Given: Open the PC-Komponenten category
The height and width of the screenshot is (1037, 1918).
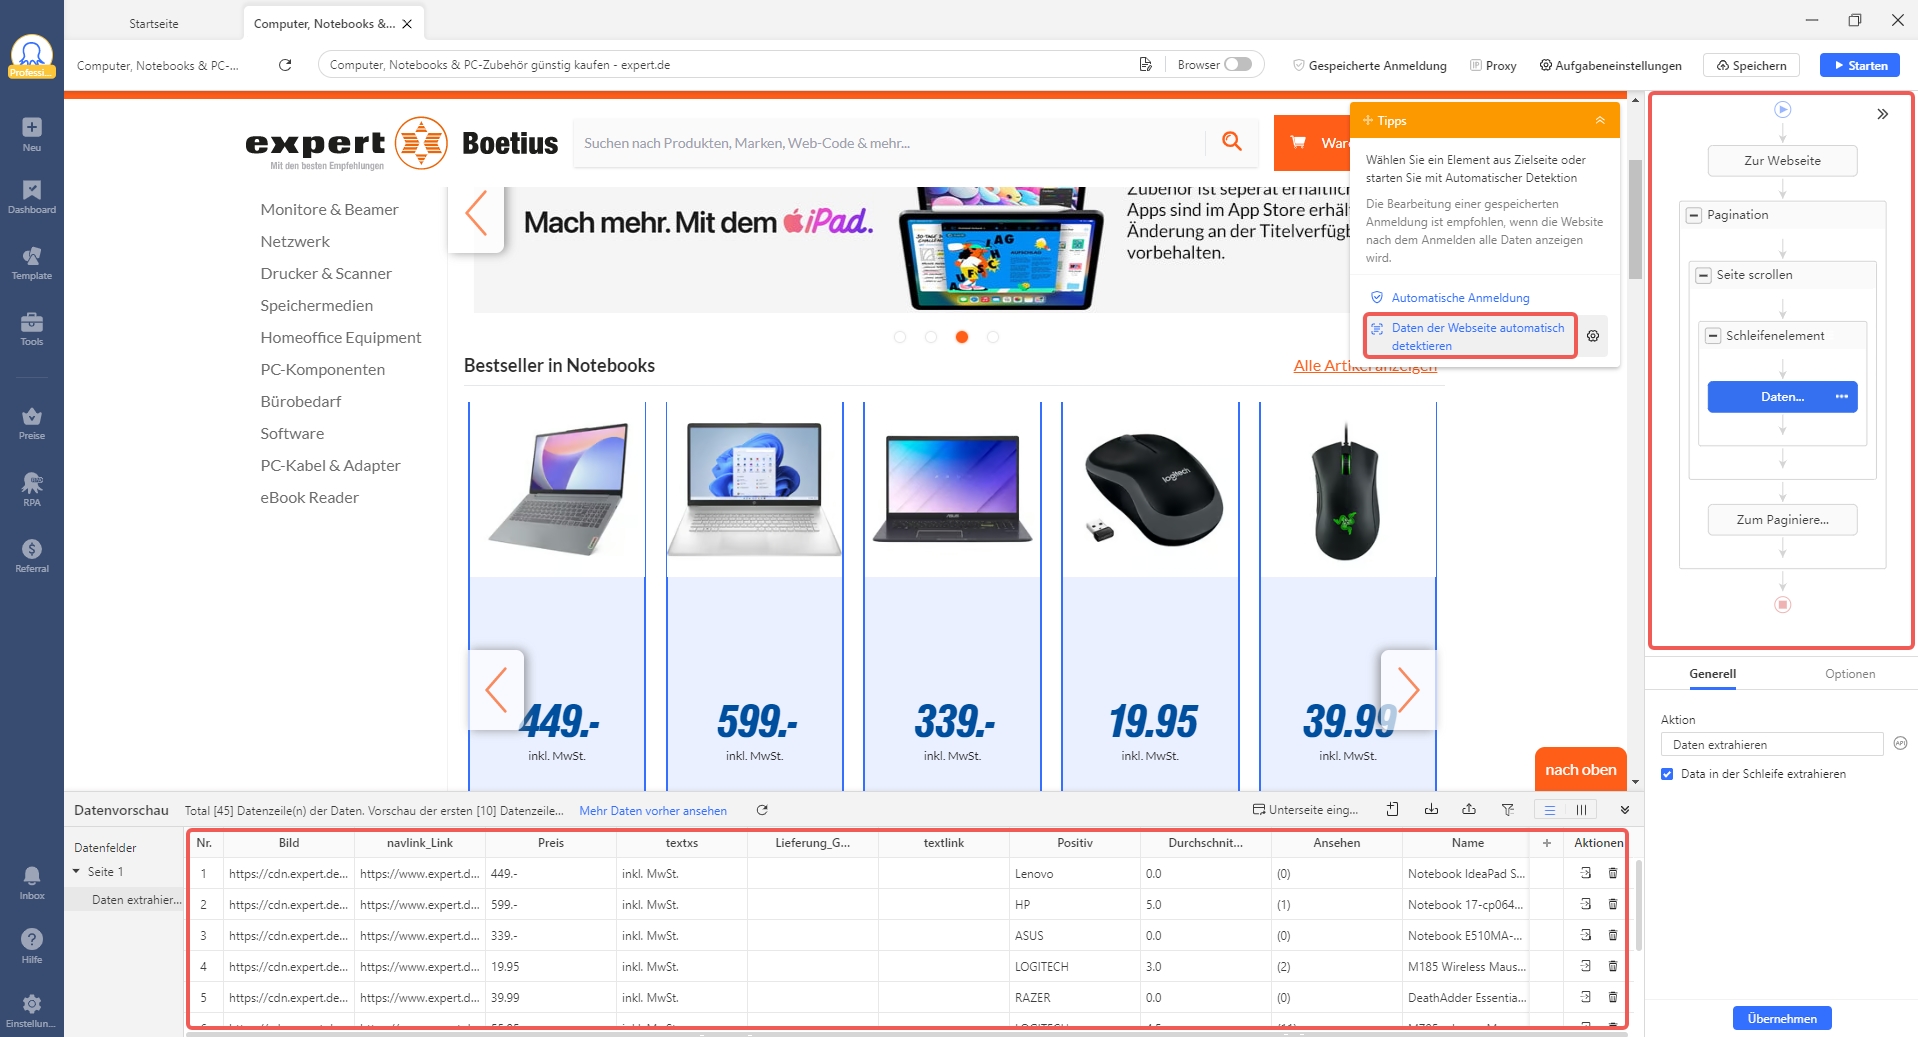Looking at the screenshot, I should [322, 369].
